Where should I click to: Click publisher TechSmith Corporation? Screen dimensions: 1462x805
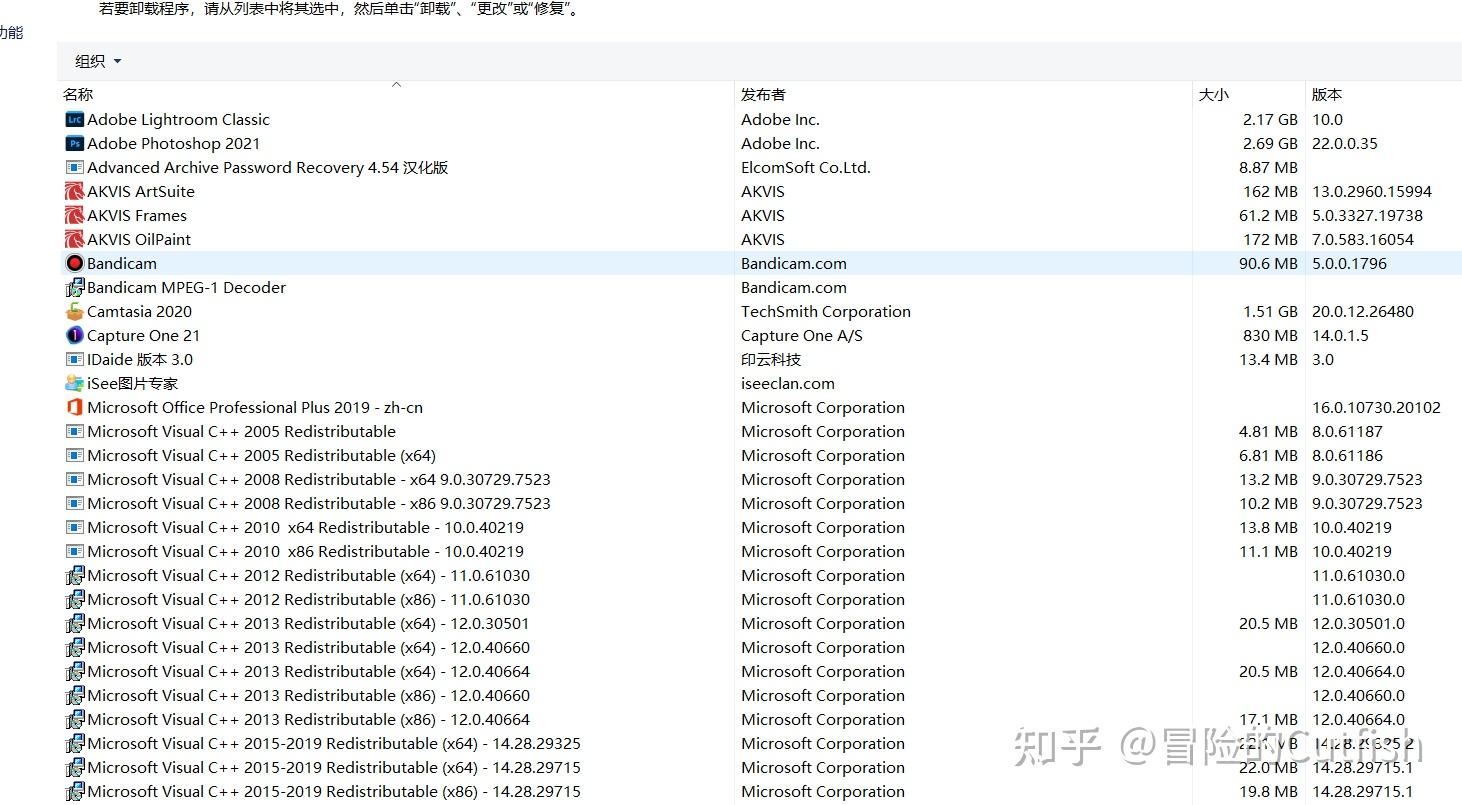[x=826, y=311]
